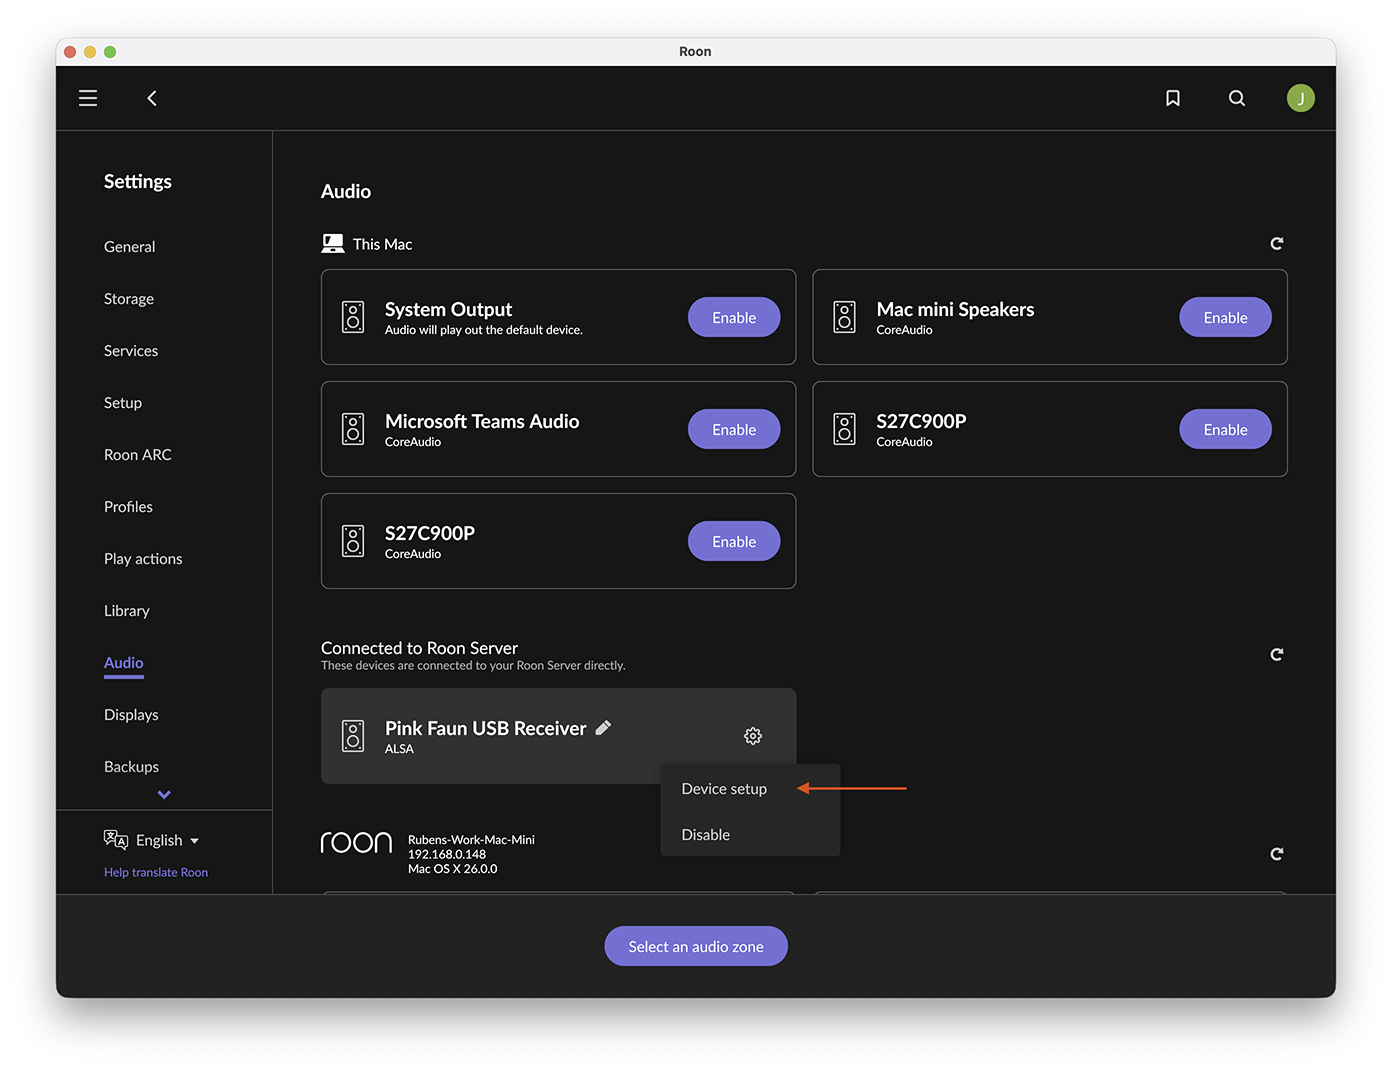
Task: Open Play actions settings
Action: (143, 559)
